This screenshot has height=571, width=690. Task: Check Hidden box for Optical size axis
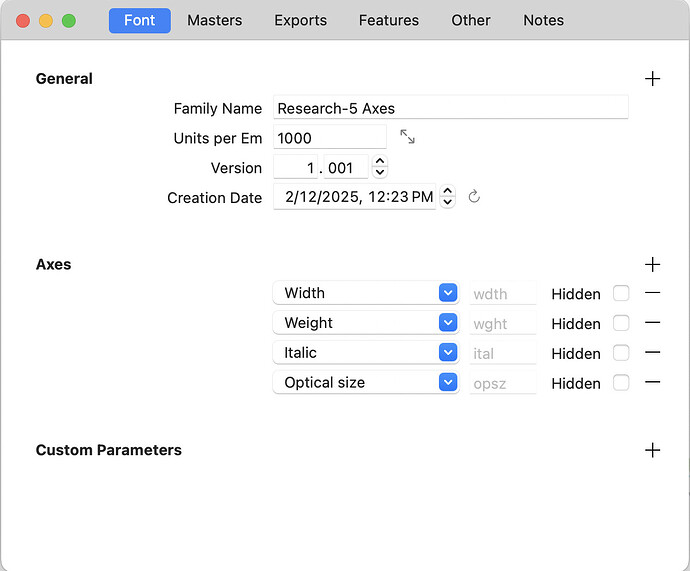pyautogui.click(x=621, y=383)
